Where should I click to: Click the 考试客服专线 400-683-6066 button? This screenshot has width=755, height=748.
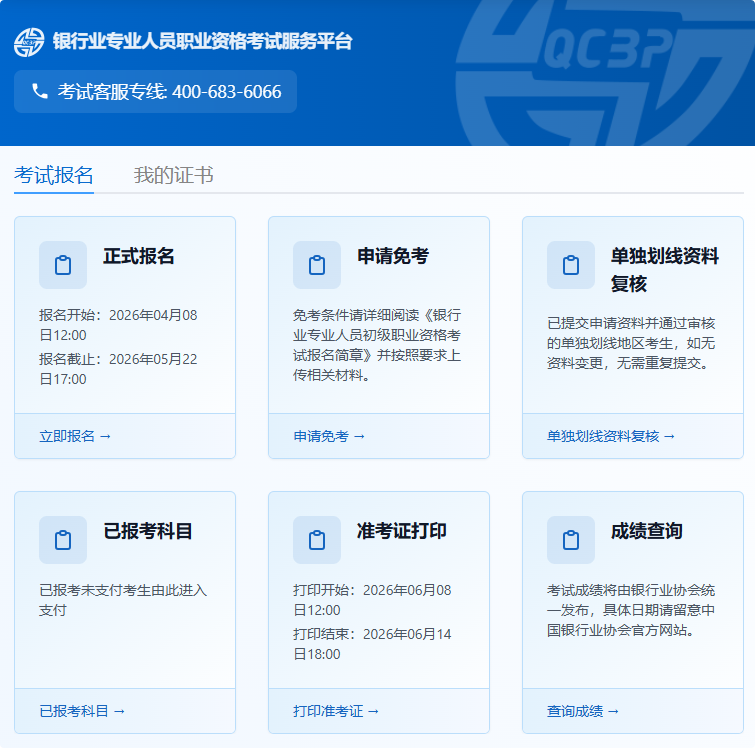tap(155, 92)
